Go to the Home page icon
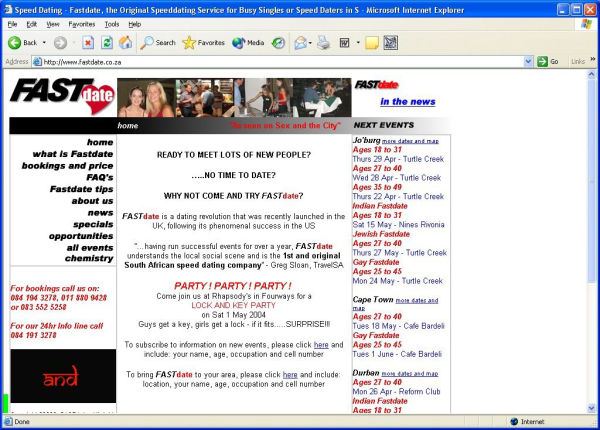This screenshot has width=600, height=430. click(x=126, y=43)
